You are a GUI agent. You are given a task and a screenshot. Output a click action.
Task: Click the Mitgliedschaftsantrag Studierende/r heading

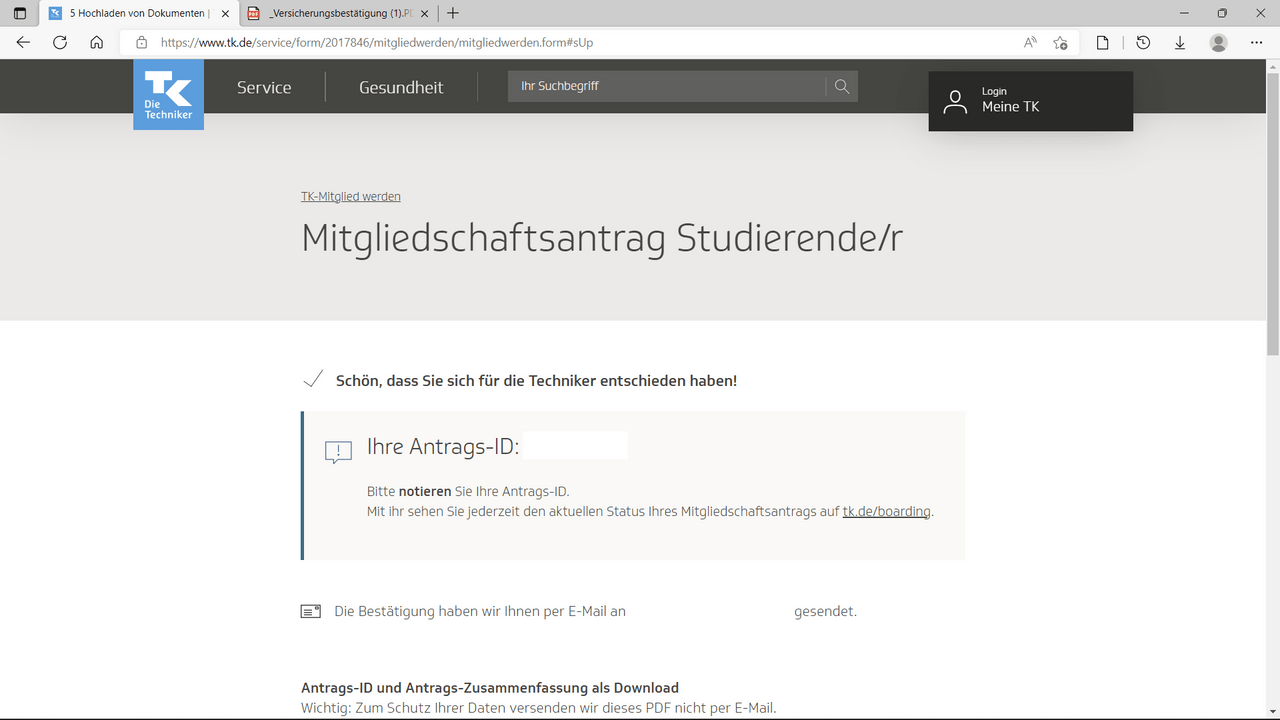602,240
